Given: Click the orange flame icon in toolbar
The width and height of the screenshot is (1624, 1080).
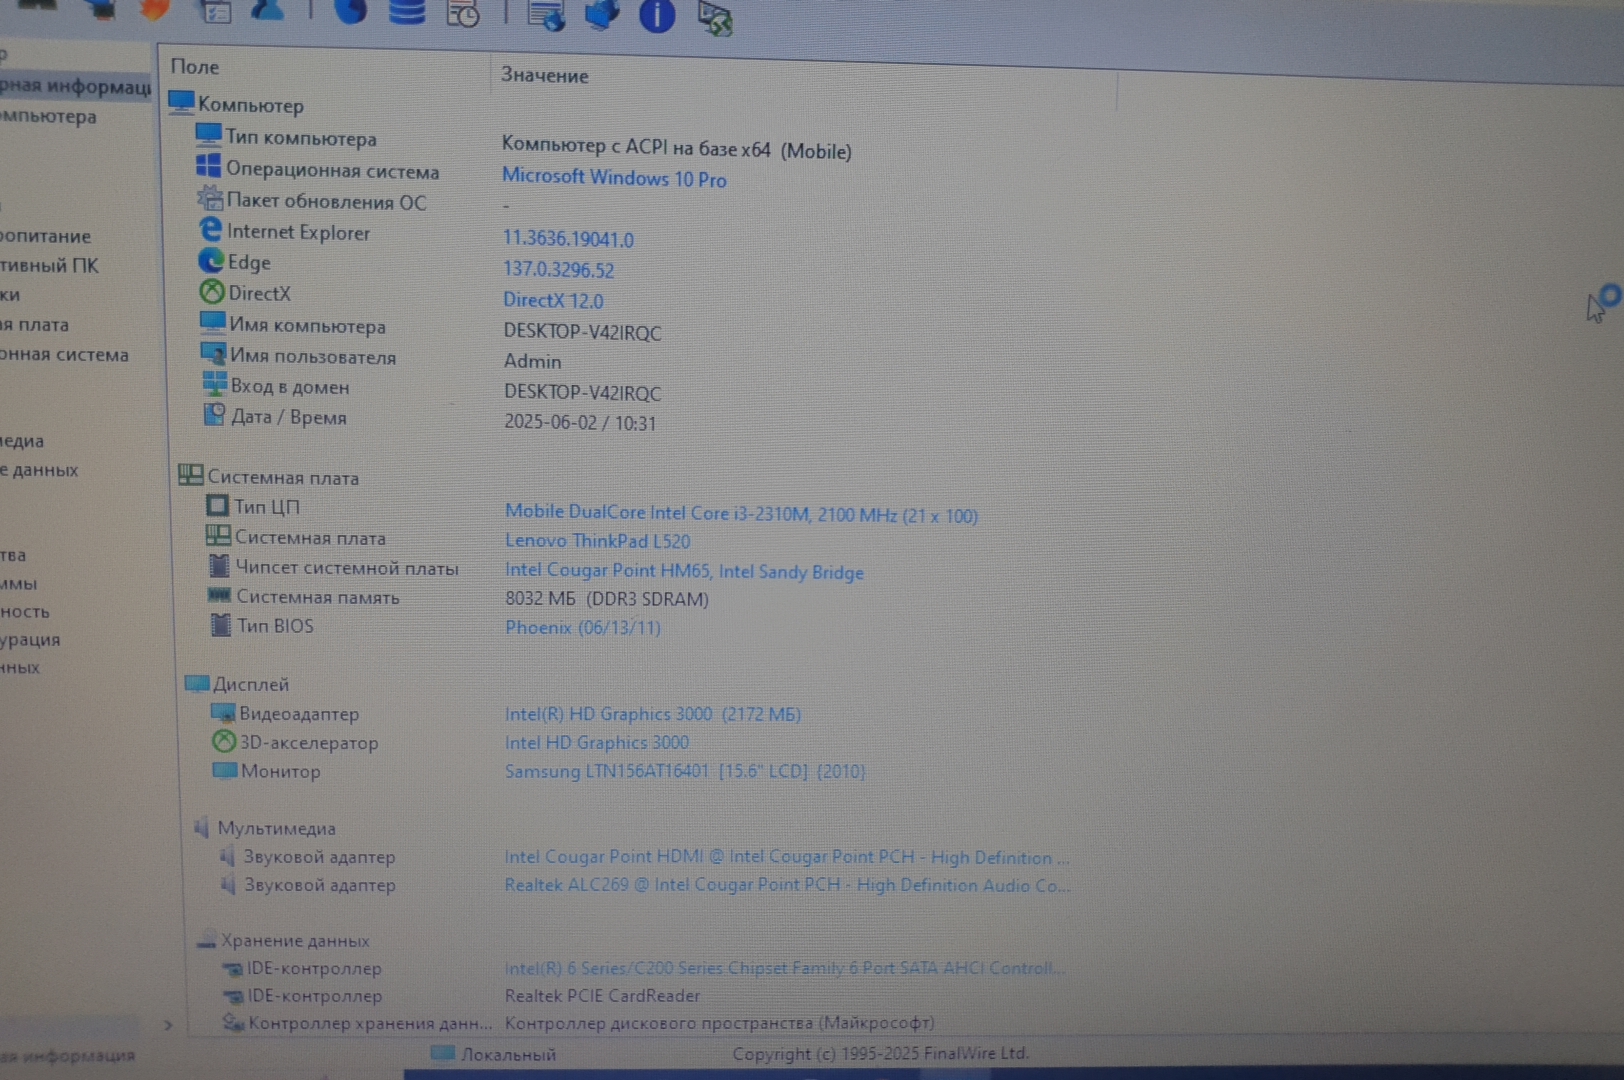Looking at the screenshot, I should [154, 9].
